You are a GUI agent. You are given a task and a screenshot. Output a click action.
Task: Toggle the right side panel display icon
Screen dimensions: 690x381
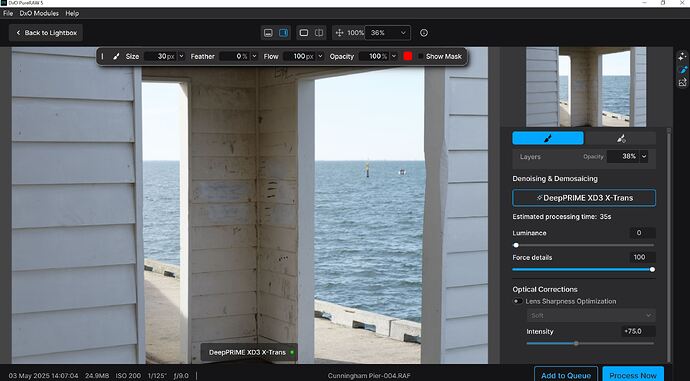click(283, 33)
